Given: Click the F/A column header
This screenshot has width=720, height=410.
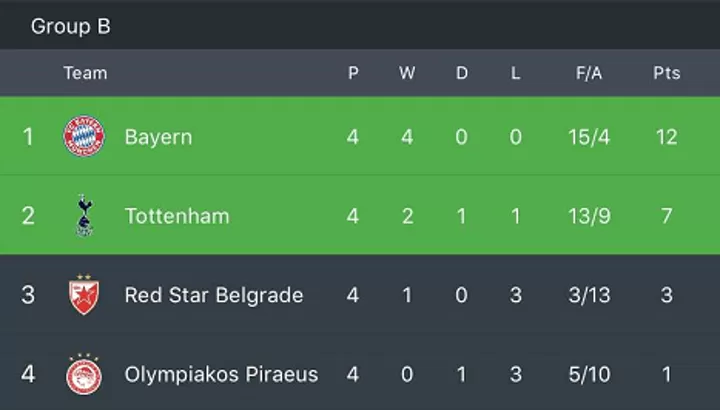Looking at the screenshot, I should click(x=589, y=73).
